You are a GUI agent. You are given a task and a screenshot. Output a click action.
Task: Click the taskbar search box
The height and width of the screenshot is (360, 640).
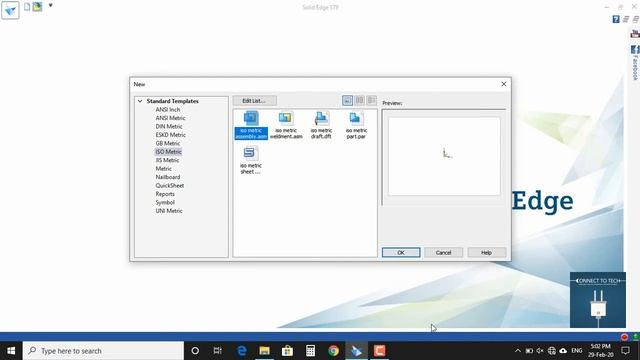pyautogui.click(x=103, y=351)
